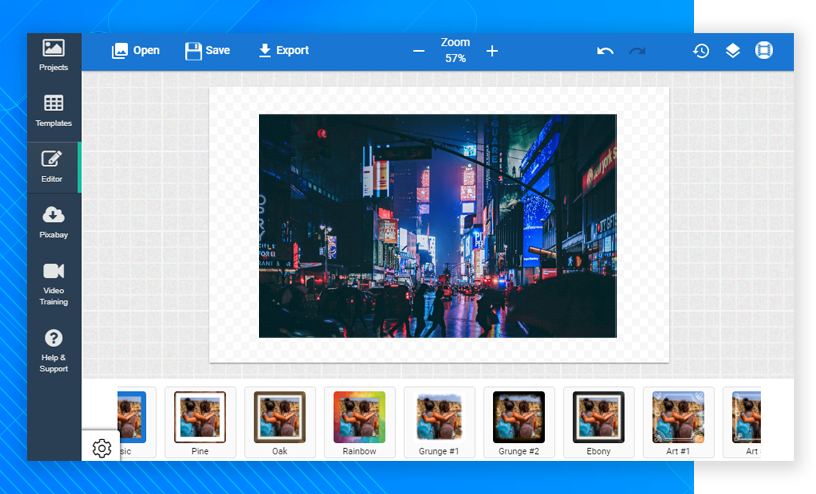Viewport: 816px width, 494px height.
Task: Open the Pixabay image browser
Action: point(54,223)
